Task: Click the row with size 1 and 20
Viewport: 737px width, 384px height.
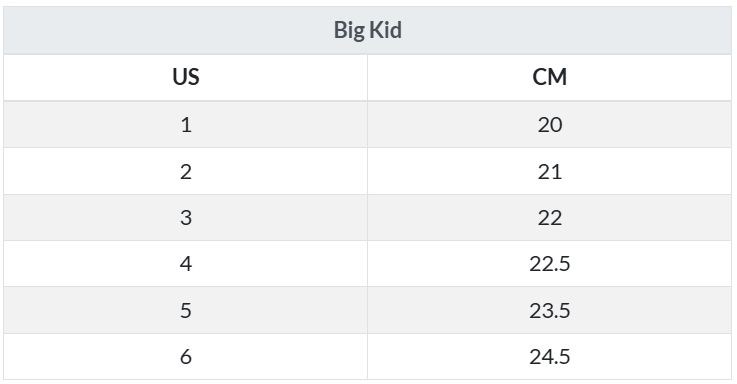Action: pyautogui.click(x=368, y=125)
